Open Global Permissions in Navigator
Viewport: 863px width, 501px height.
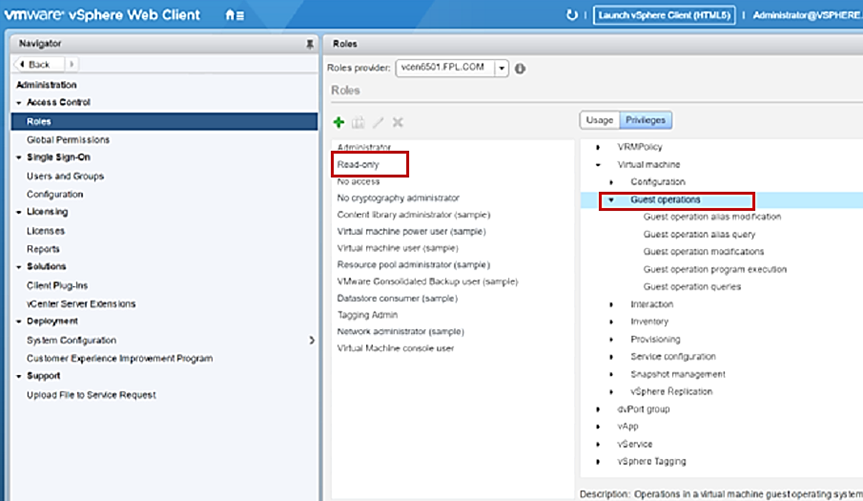pos(68,140)
